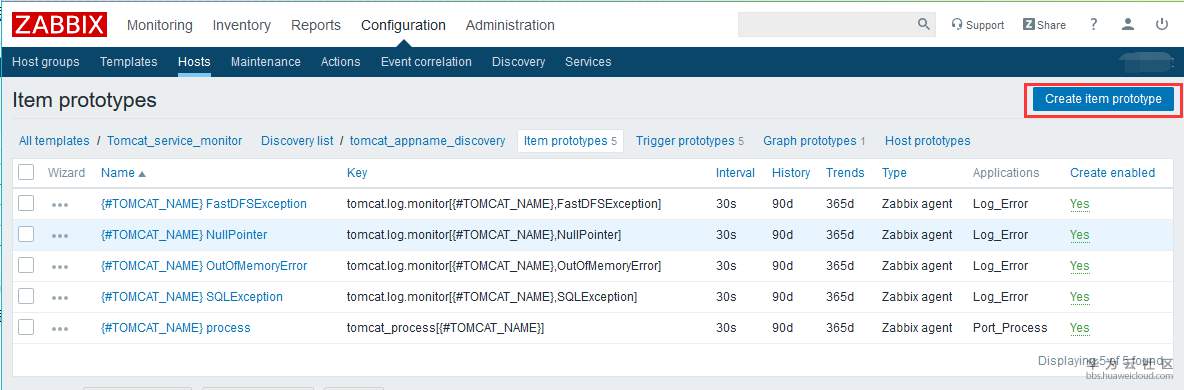This screenshot has height=390, width=1184.
Task: Select Port_Process application cell
Action: tap(1010, 328)
